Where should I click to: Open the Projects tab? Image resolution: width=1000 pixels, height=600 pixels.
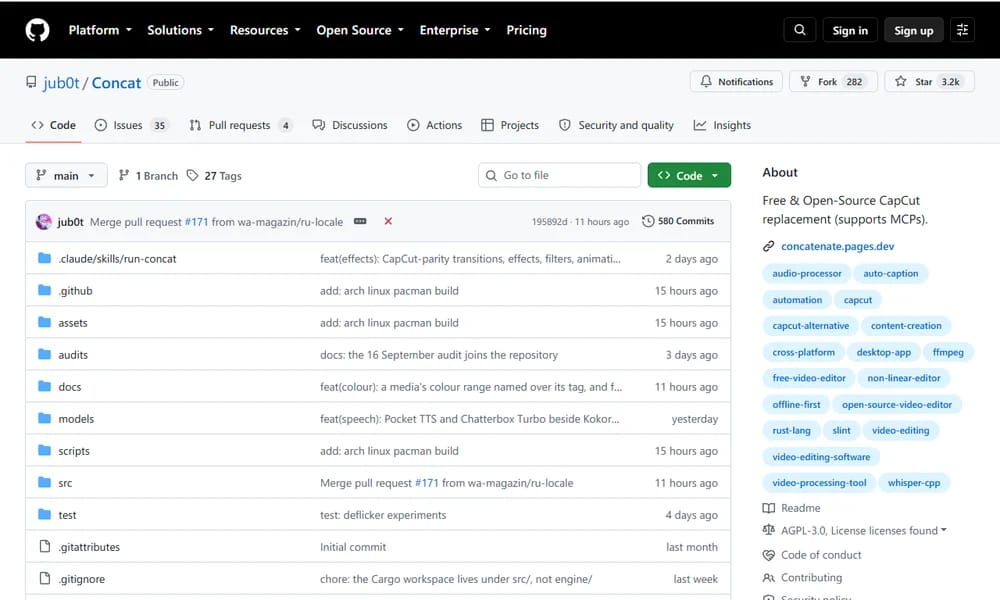(x=510, y=125)
